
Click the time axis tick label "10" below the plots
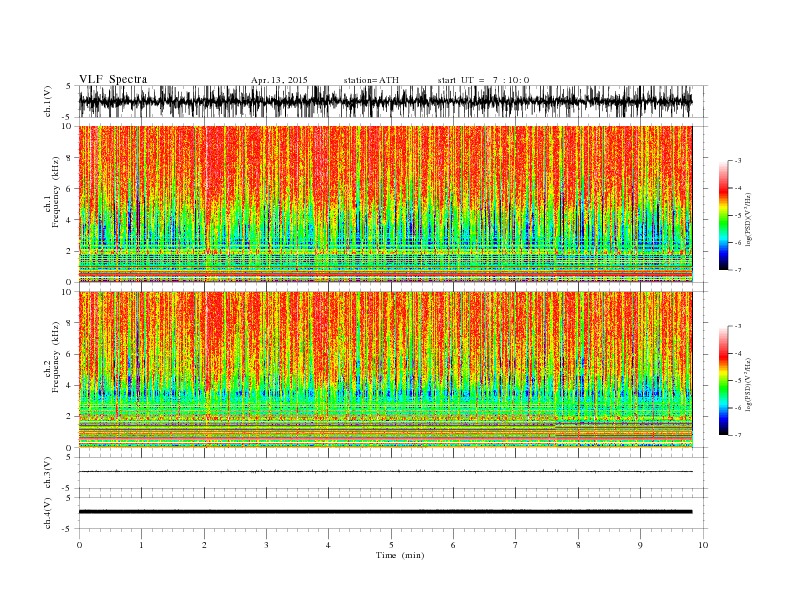point(703,545)
